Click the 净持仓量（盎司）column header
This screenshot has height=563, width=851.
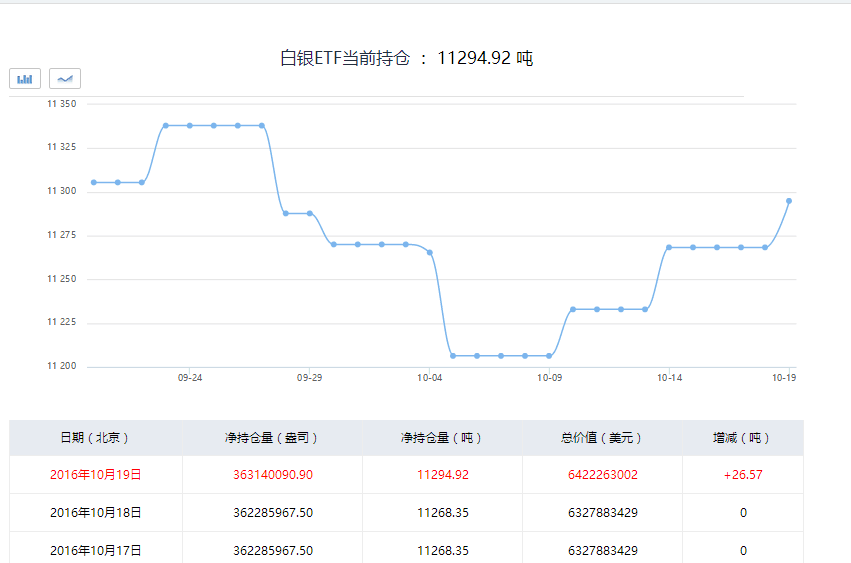coord(272,438)
